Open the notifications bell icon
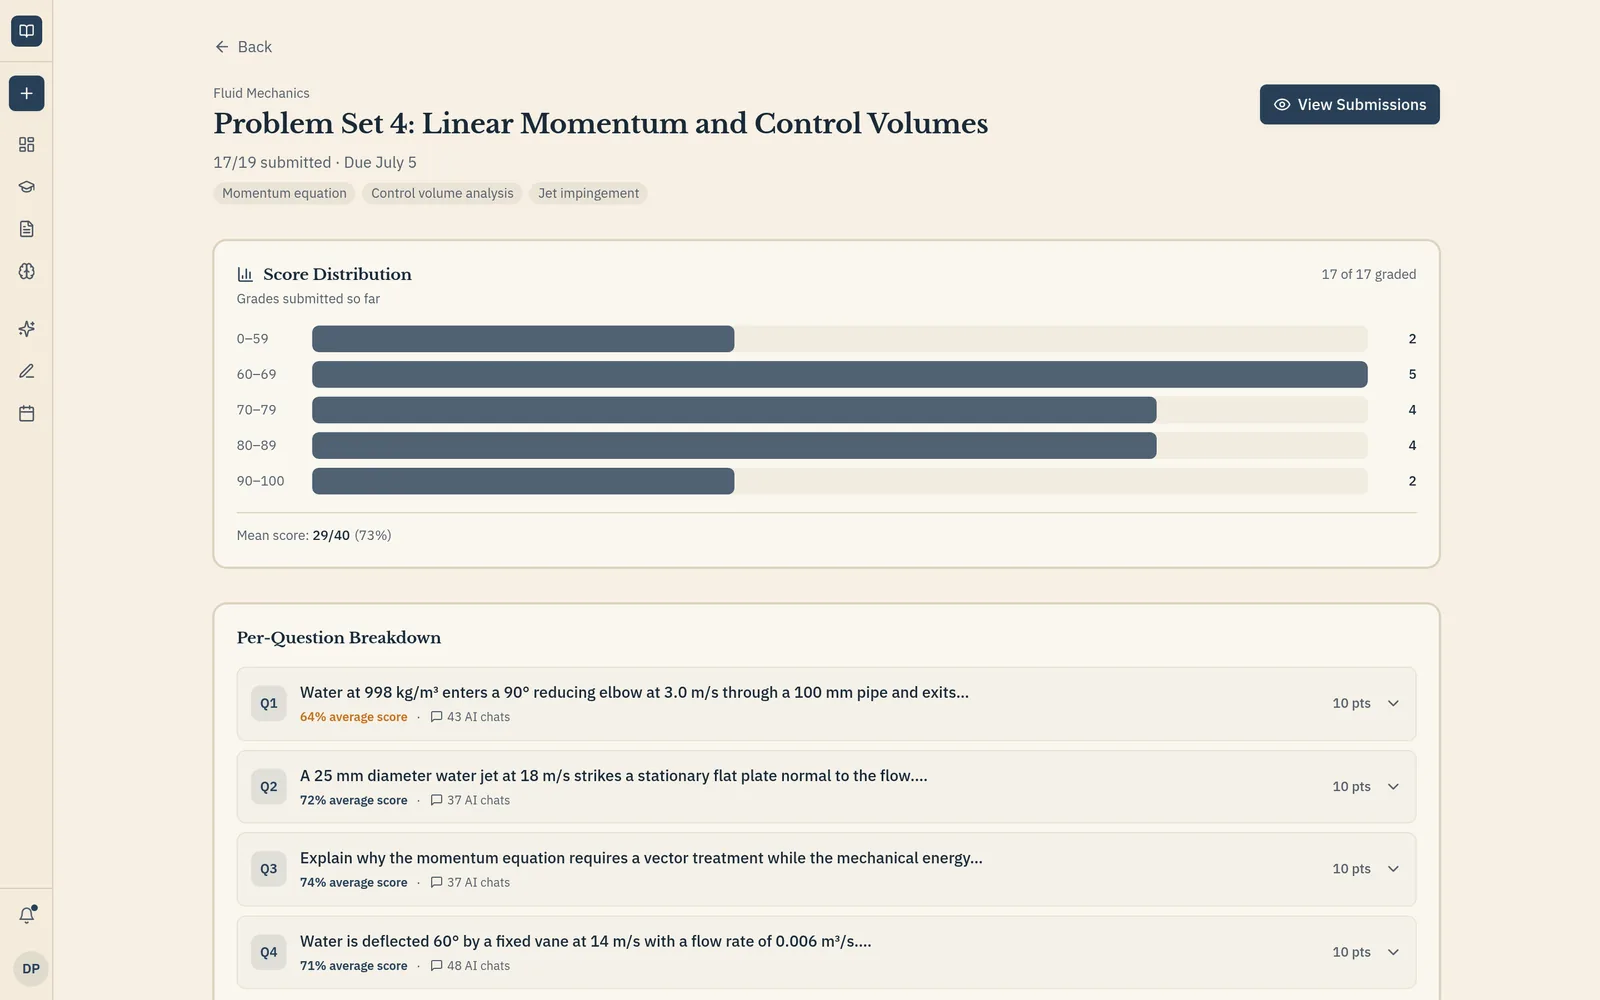Viewport: 1600px width, 1000px height. 27,915
